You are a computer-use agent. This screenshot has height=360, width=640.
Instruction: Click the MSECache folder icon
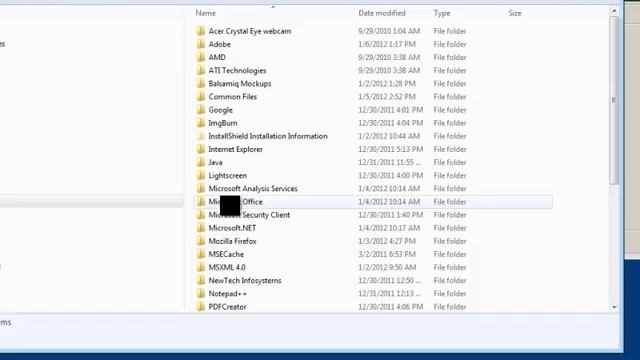(x=200, y=254)
